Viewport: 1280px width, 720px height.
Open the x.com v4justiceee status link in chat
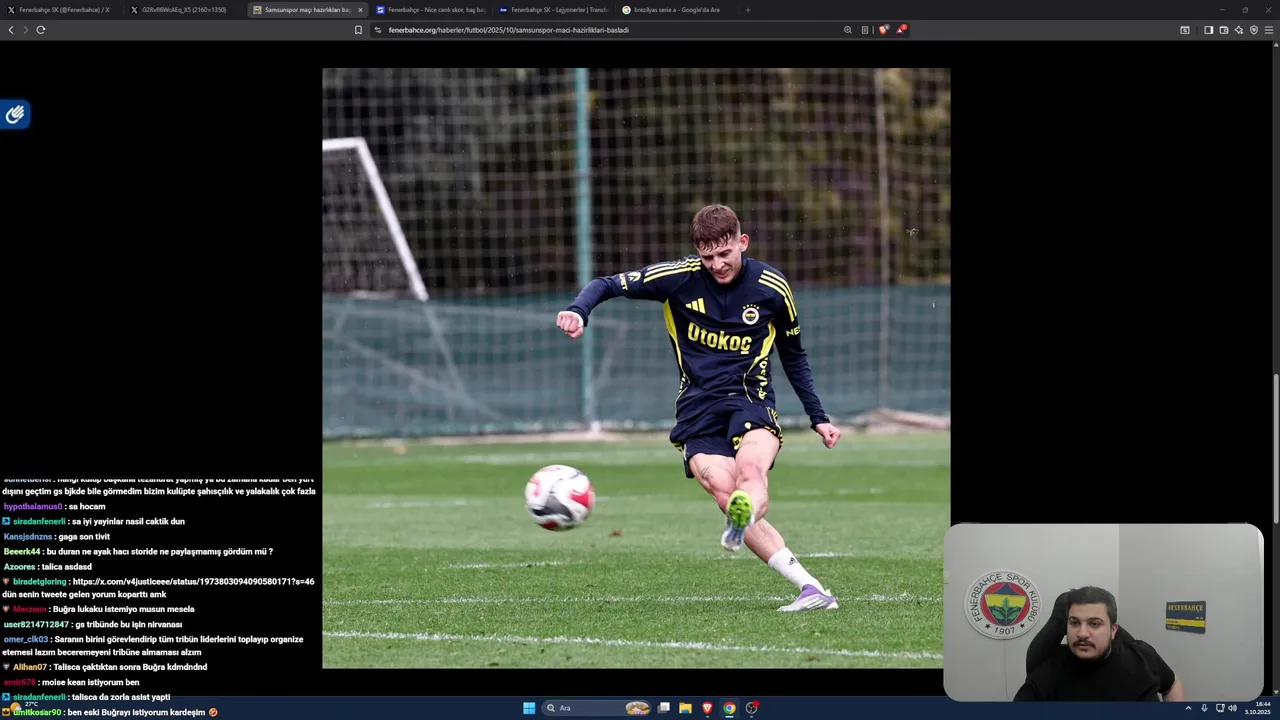click(x=193, y=581)
